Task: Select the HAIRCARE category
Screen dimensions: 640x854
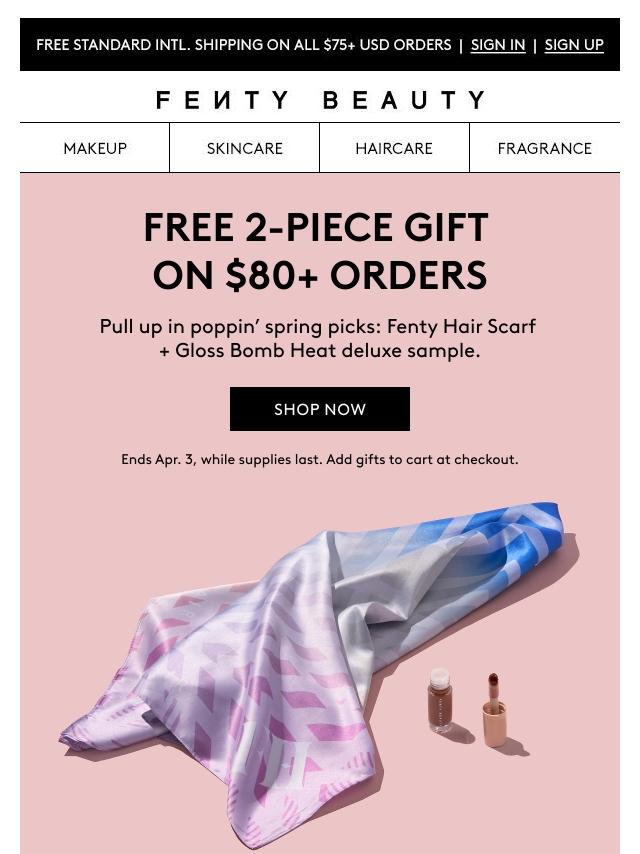Action: coord(394,148)
